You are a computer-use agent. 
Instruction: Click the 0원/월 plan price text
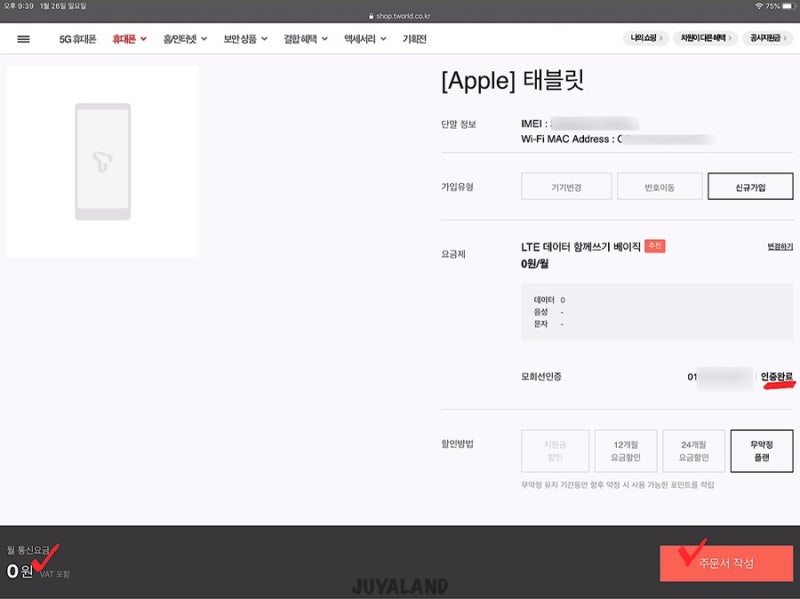(x=535, y=264)
